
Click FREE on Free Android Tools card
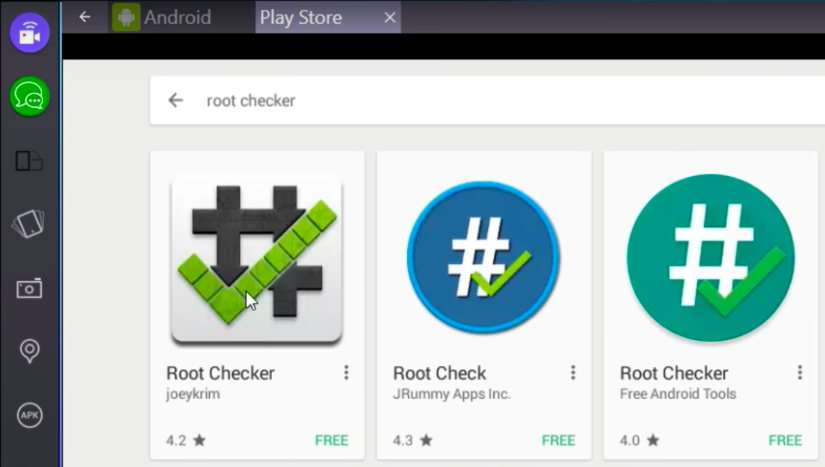coord(785,440)
